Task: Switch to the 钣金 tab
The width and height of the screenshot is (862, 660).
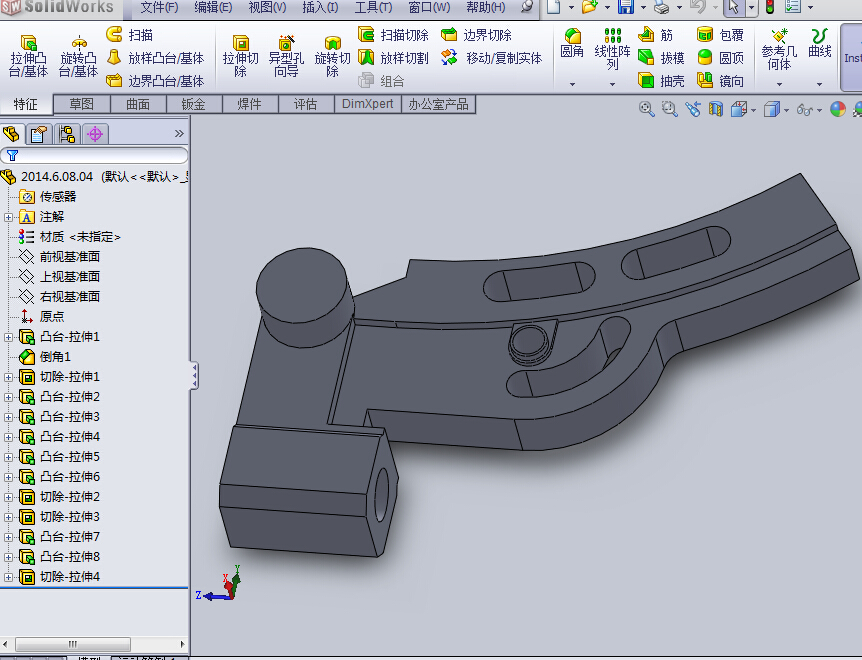Action: [x=194, y=104]
